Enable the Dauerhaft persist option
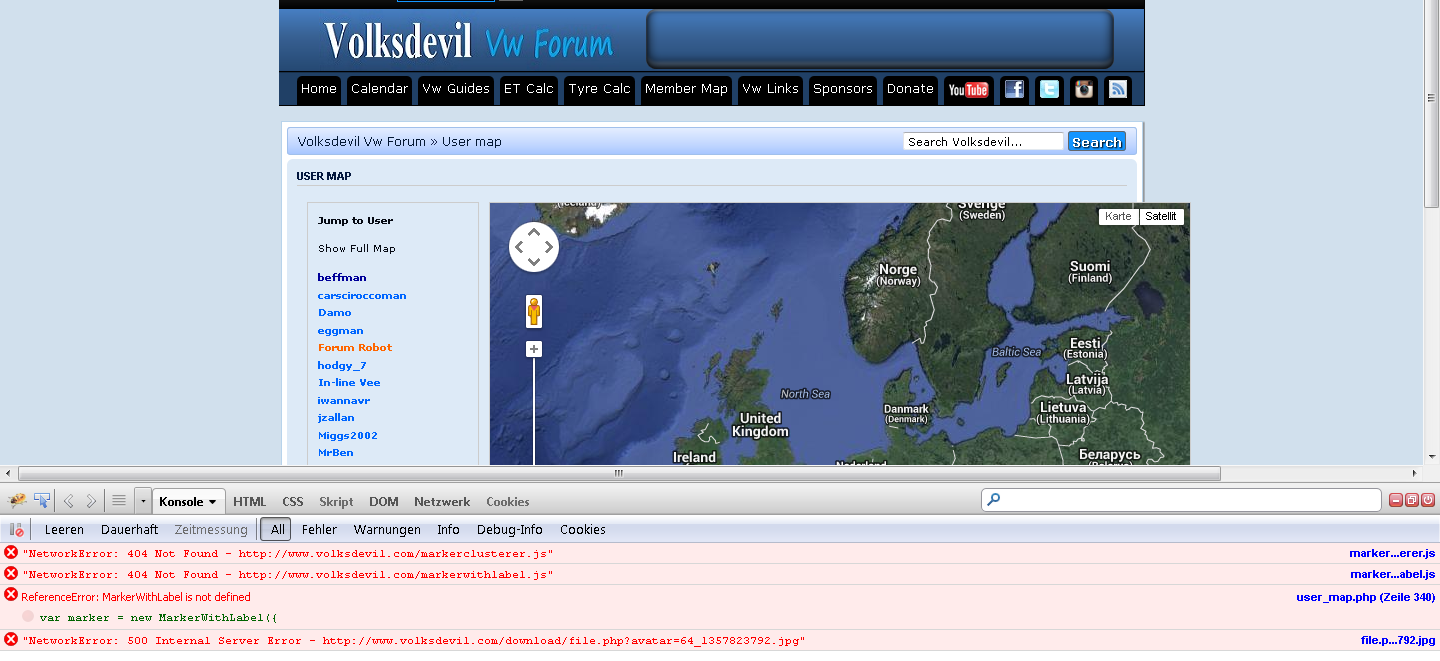The image size is (1440, 661). [x=129, y=530]
